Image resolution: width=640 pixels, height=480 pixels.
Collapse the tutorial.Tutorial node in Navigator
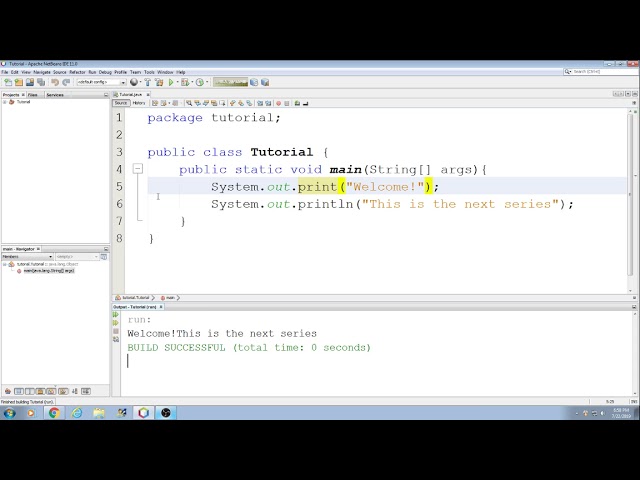coord(4,264)
